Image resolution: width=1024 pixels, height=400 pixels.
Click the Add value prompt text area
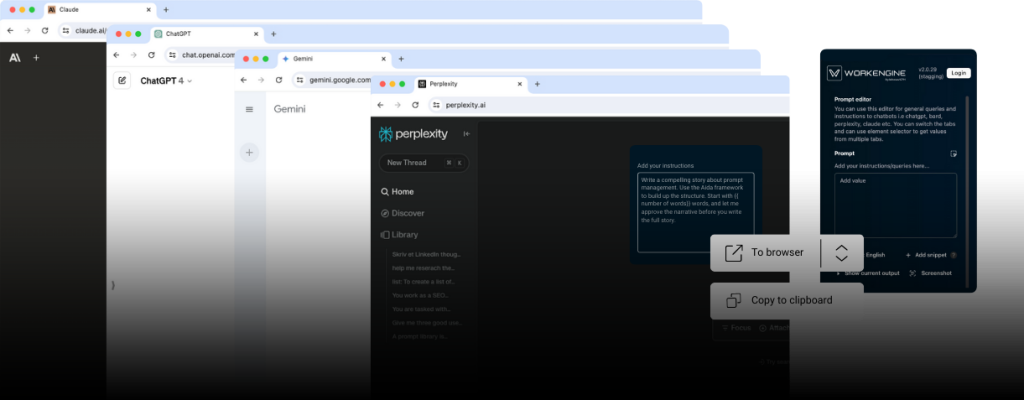coord(895,205)
